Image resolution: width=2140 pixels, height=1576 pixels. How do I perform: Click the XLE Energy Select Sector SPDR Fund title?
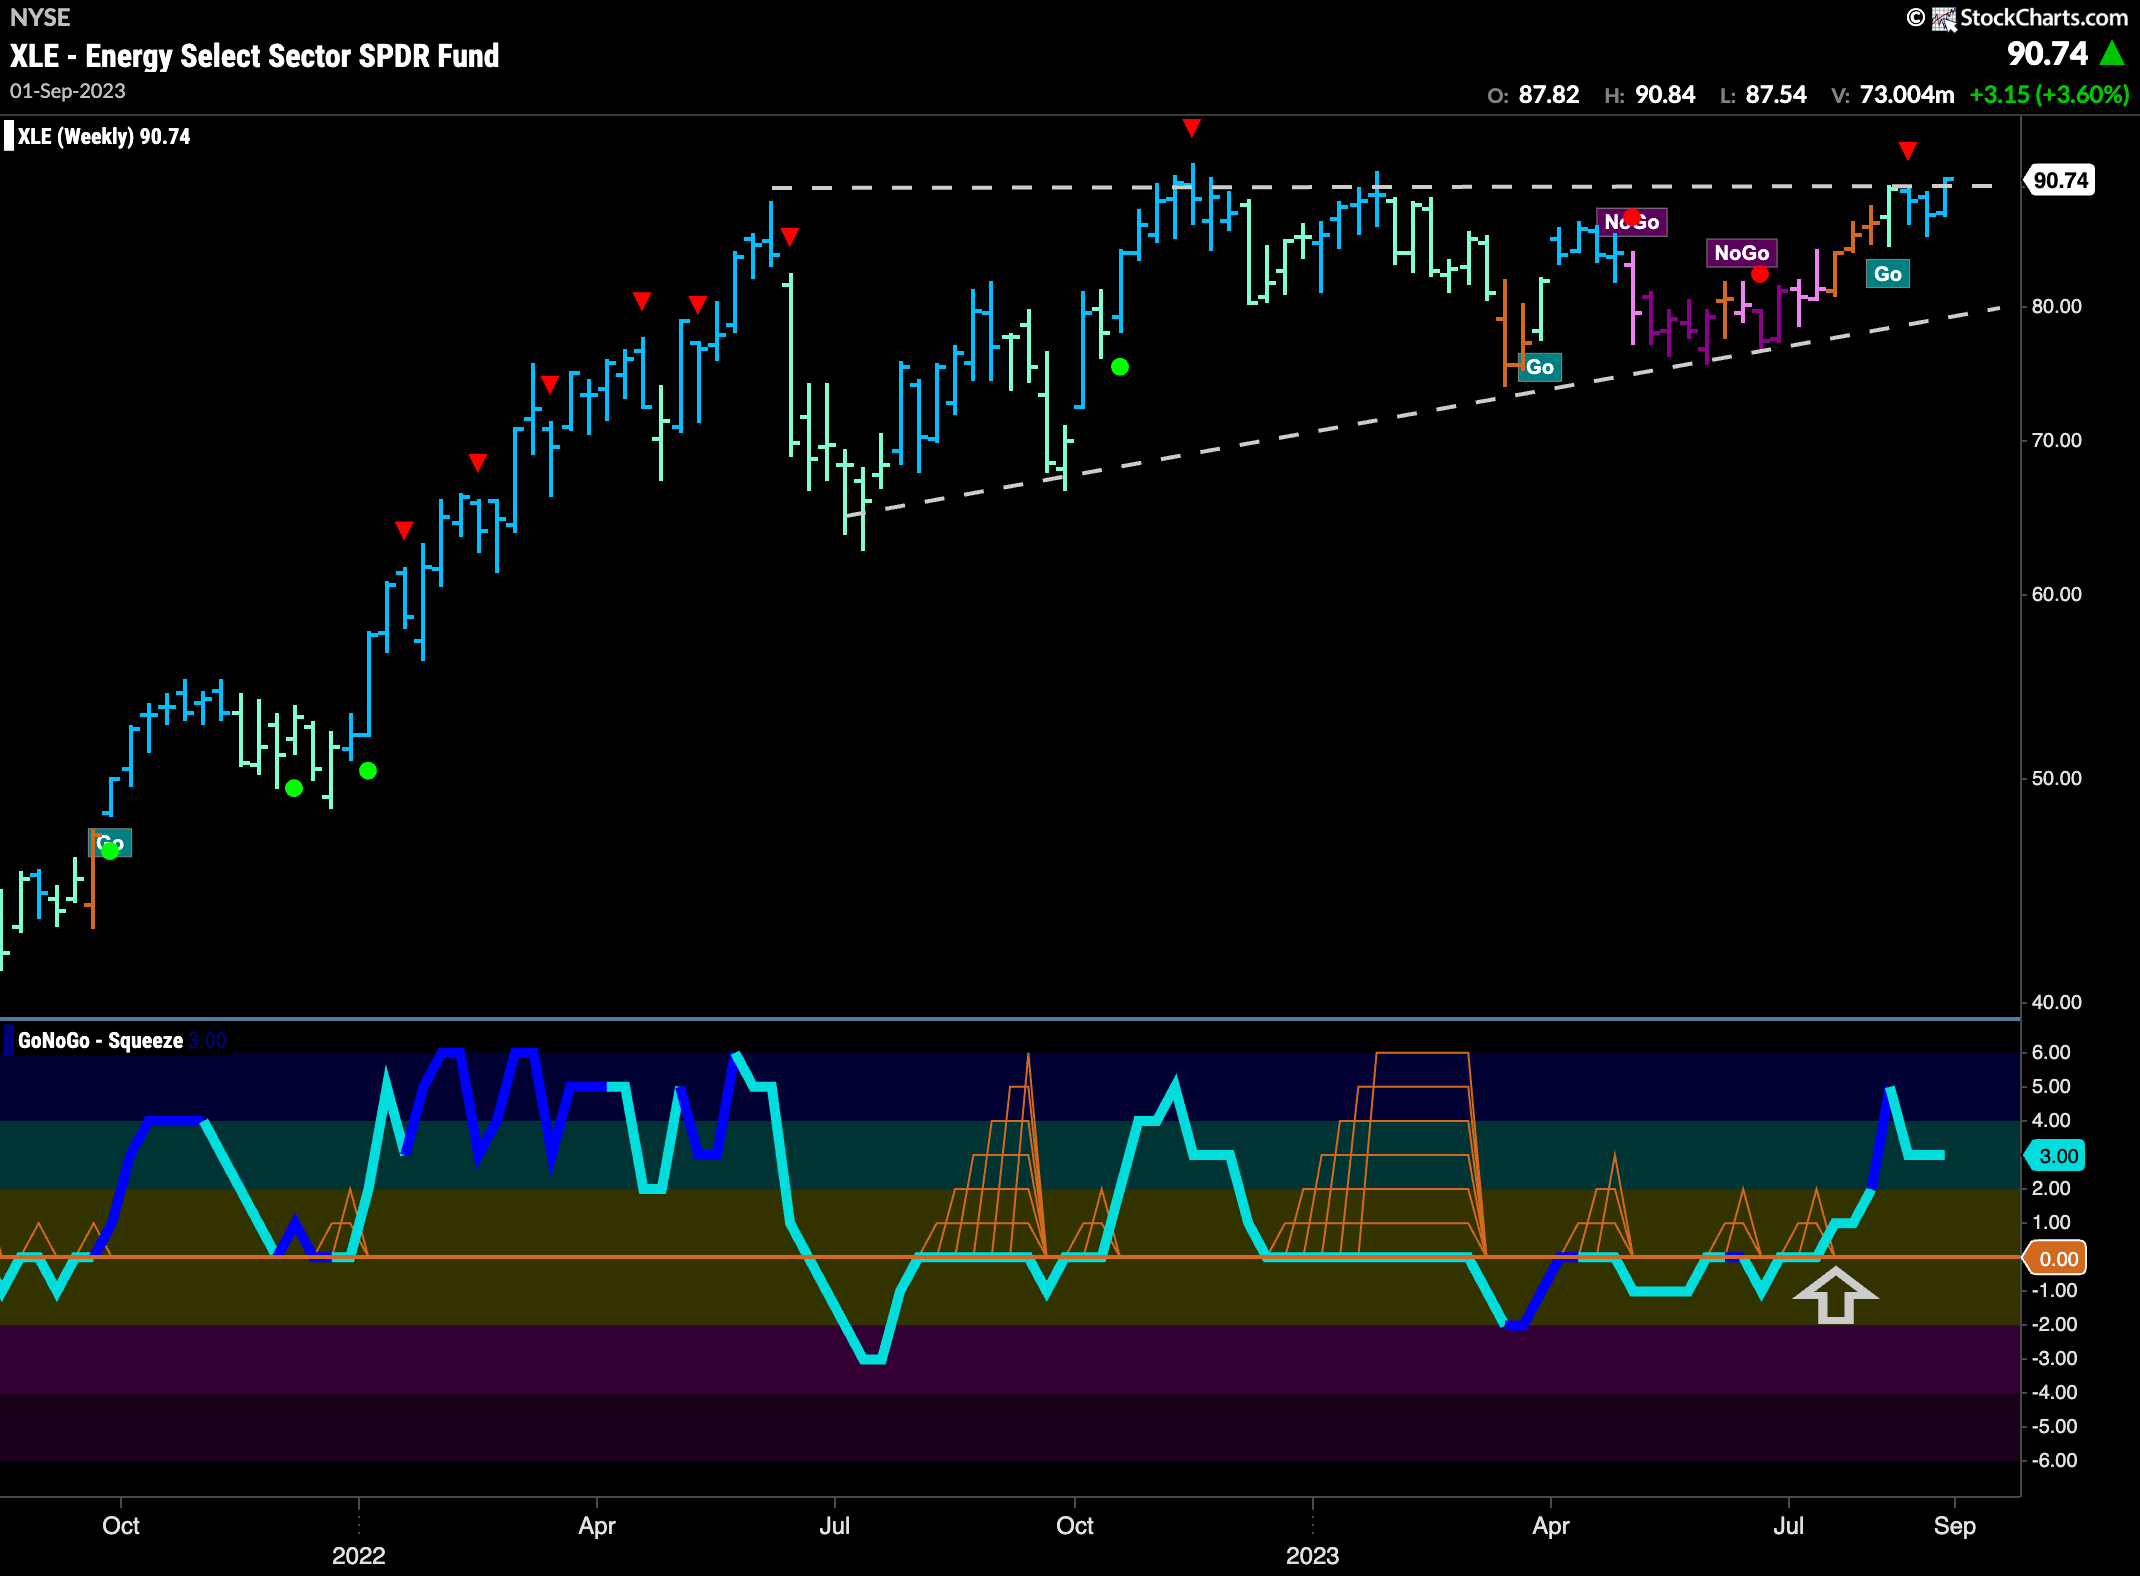click(254, 56)
